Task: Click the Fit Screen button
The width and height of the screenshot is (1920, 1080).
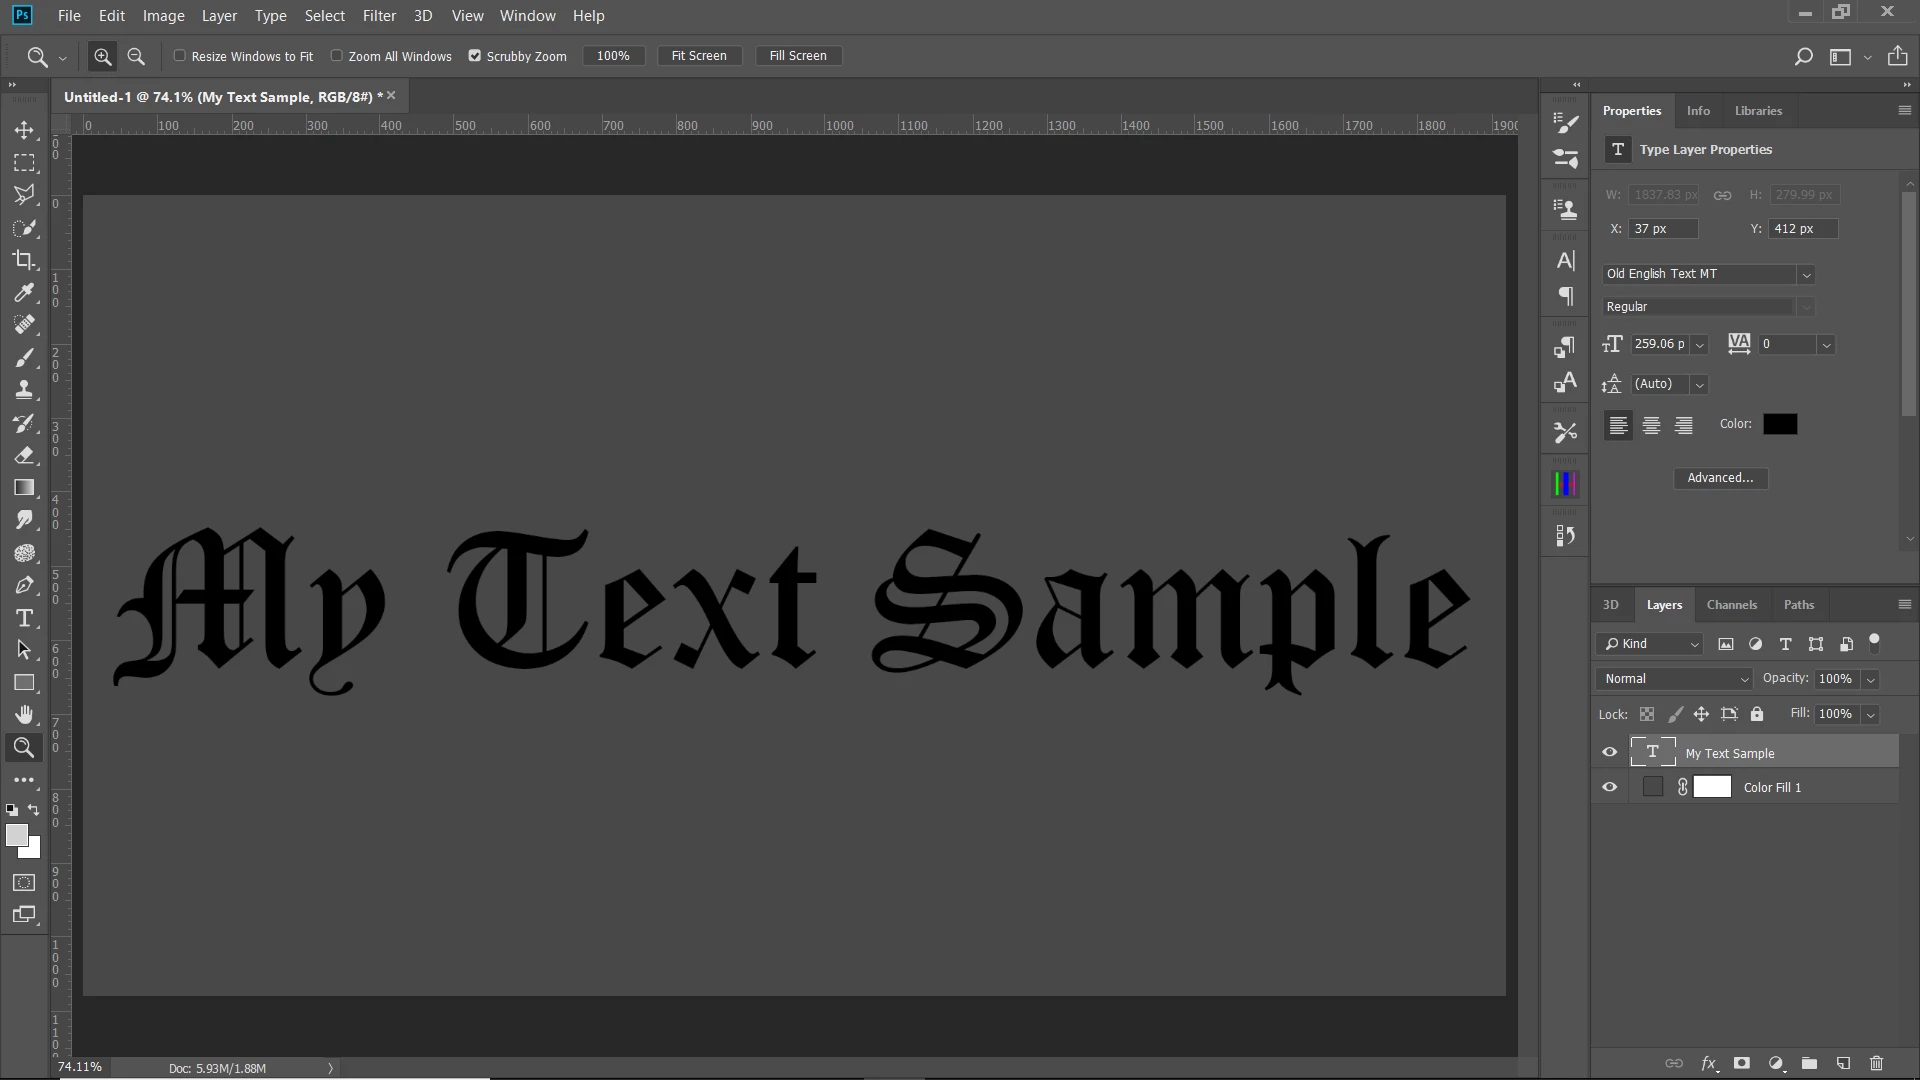Action: tap(699, 56)
